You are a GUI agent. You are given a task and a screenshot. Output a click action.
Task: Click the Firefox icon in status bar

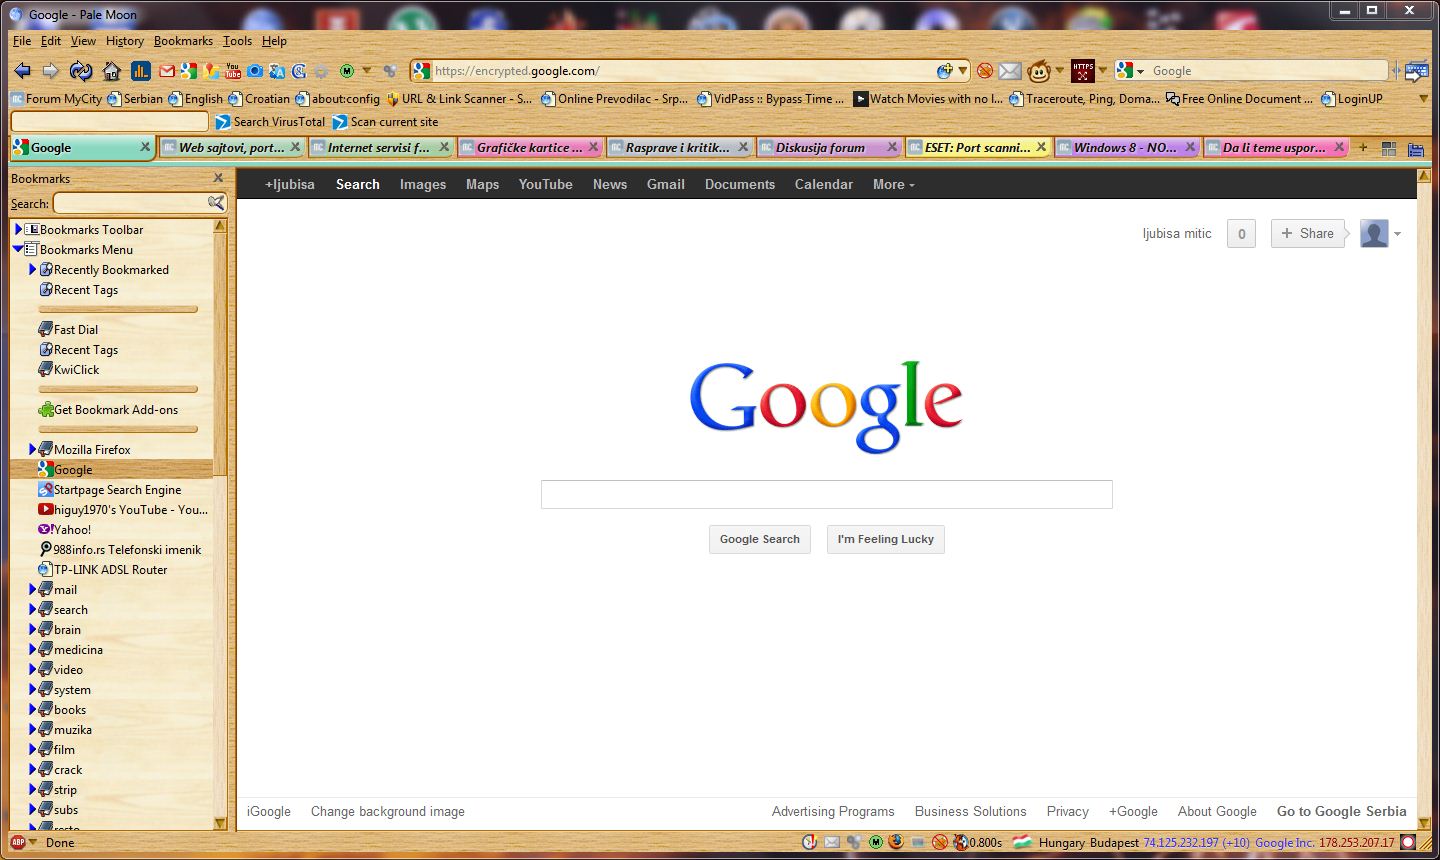coord(895,843)
